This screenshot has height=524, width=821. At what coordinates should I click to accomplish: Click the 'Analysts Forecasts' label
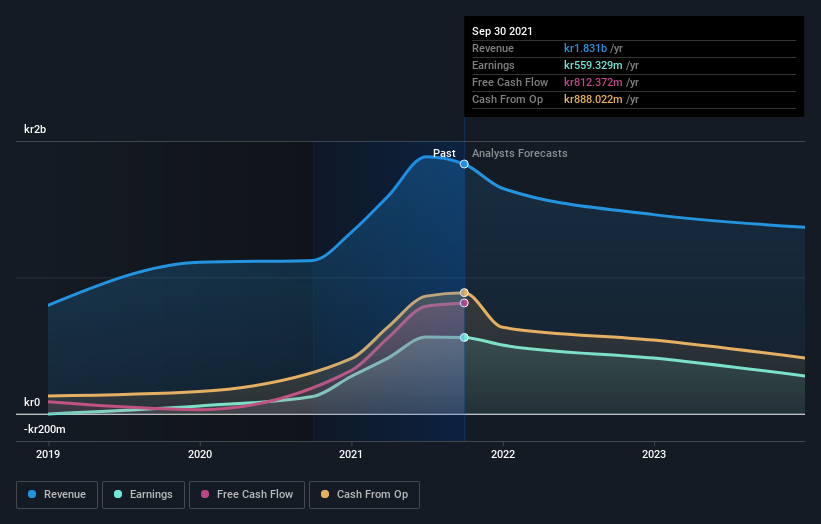[519, 153]
